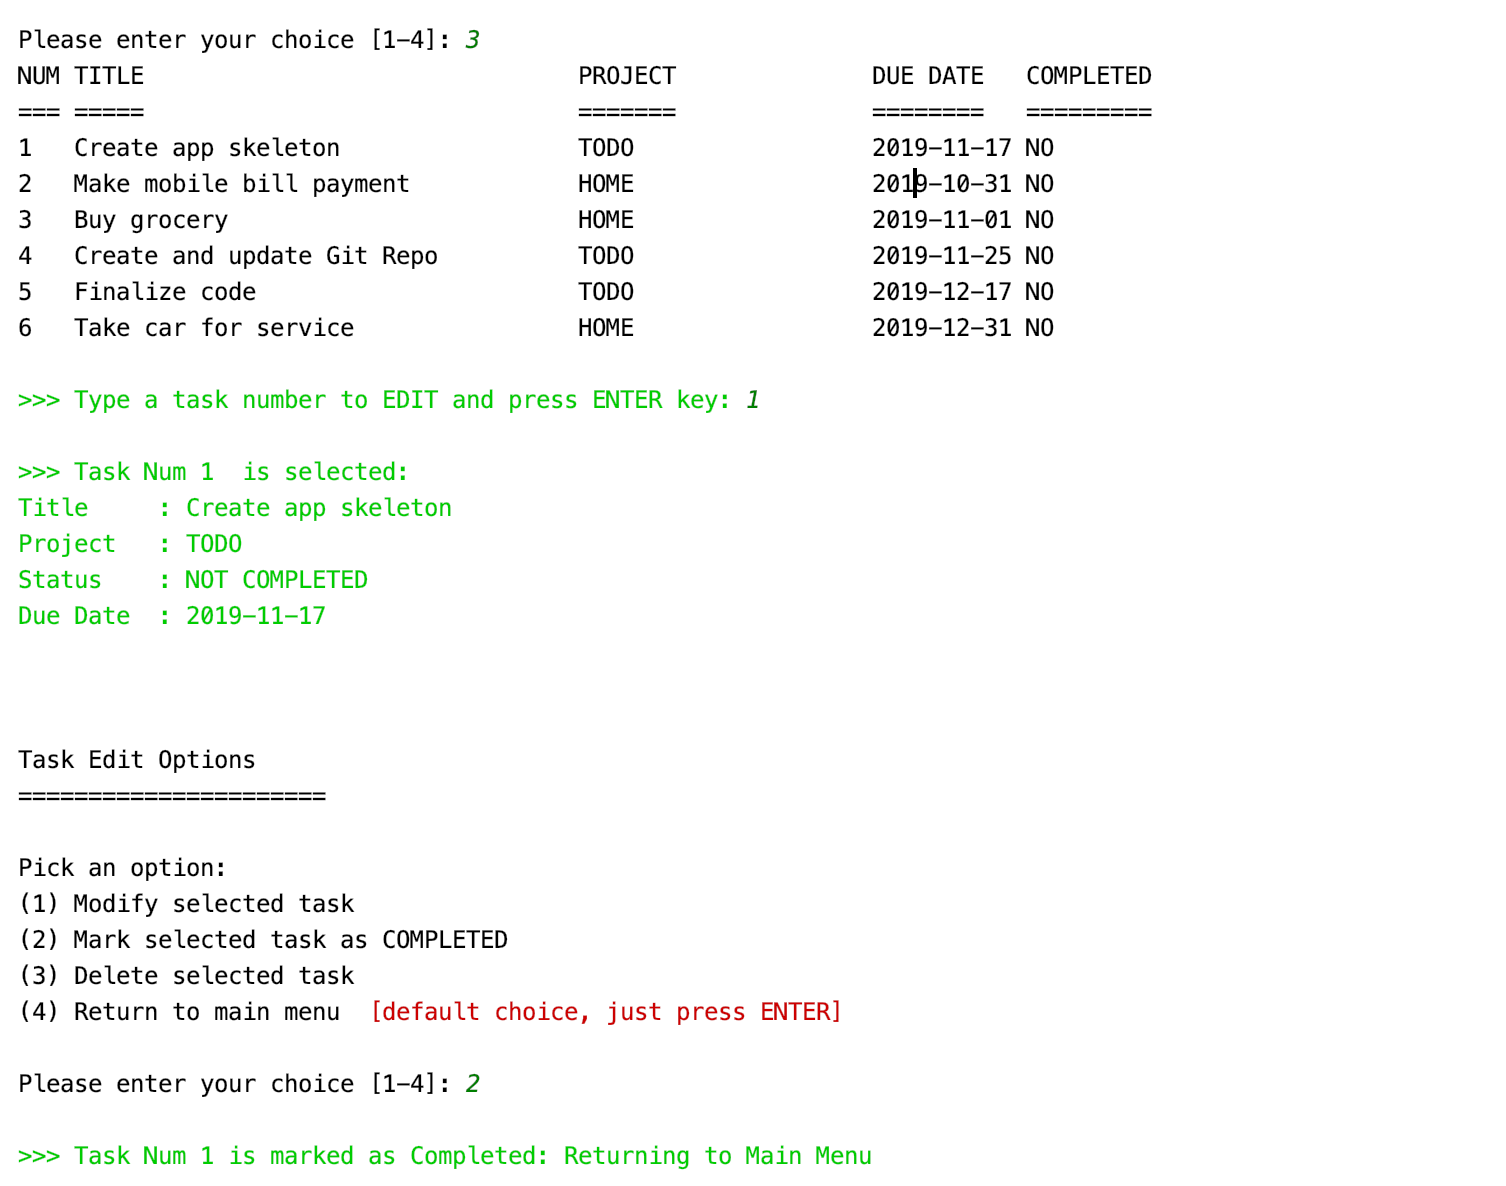Click the 'Status : NOT COMPLETED' line
This screenshot has width=1506, height=1186.
(x=193, y=580)
